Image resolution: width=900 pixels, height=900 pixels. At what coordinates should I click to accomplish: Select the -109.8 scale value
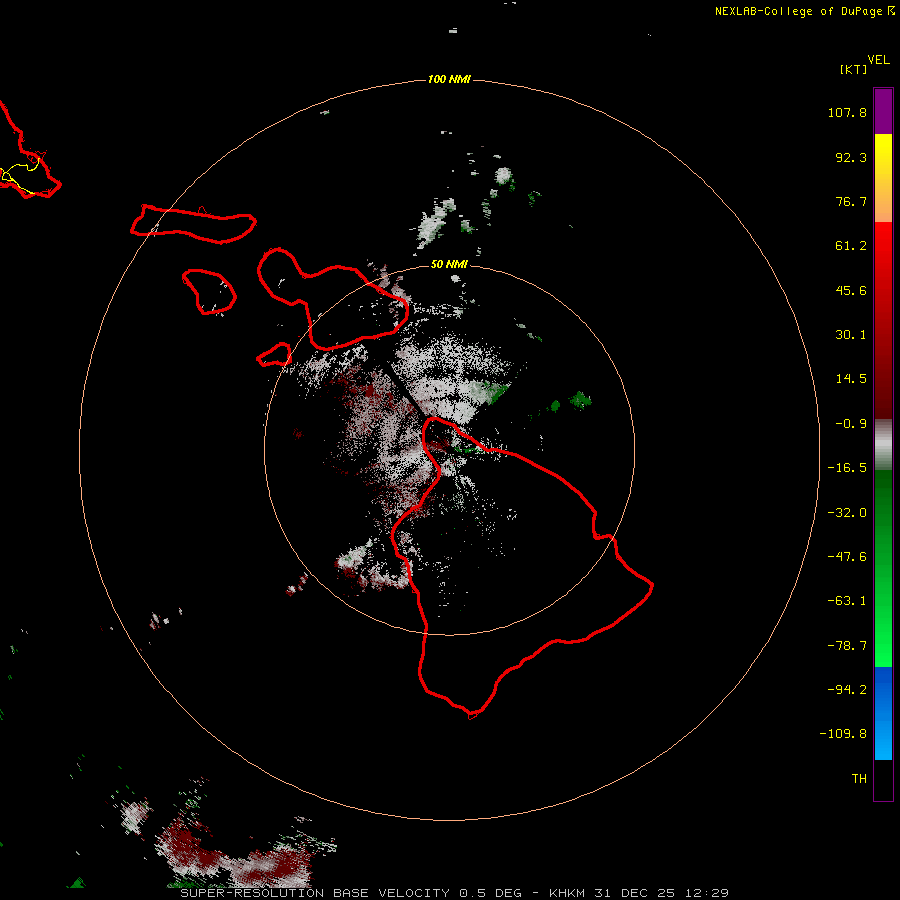843,734
